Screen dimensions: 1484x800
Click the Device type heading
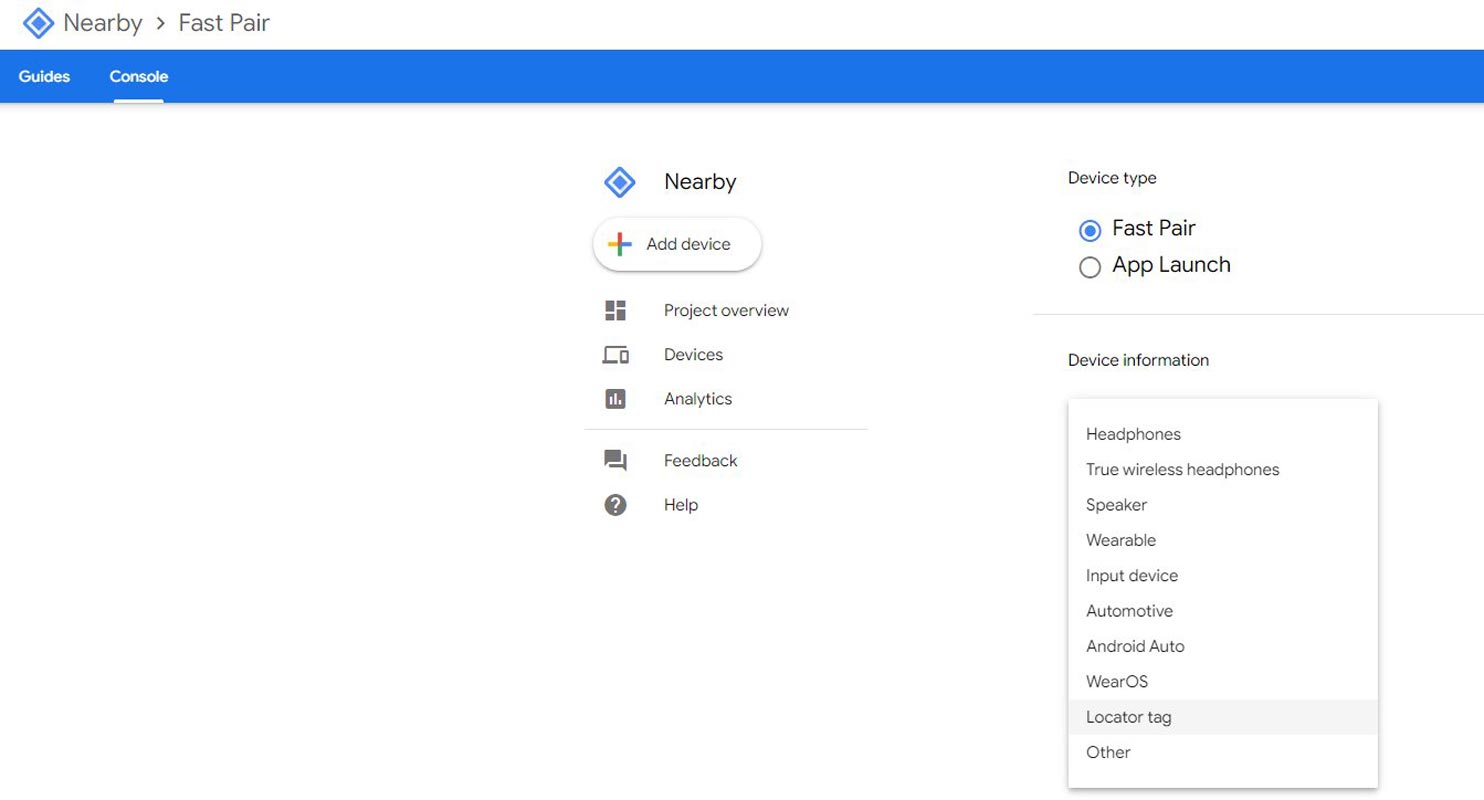pyautogui.click(x=1112, y=178)
